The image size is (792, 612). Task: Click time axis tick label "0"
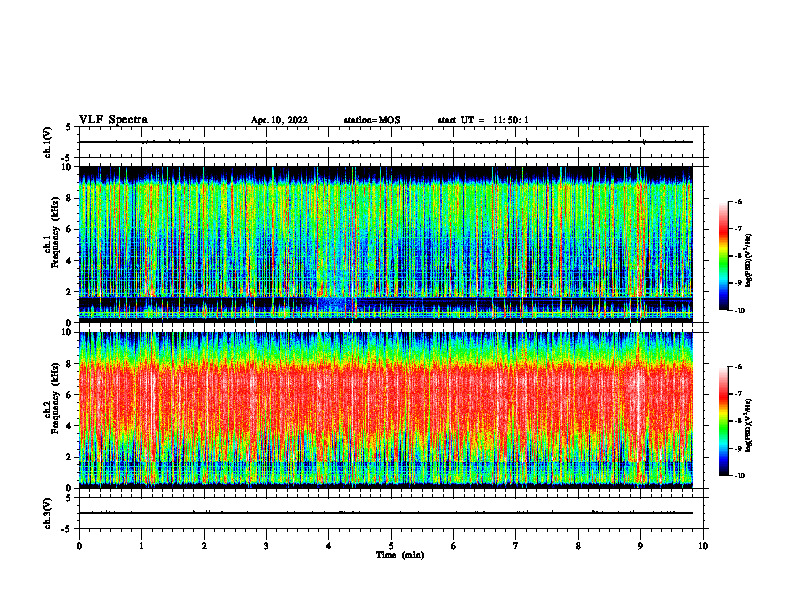pyautogui.click(x=79, y=546)
